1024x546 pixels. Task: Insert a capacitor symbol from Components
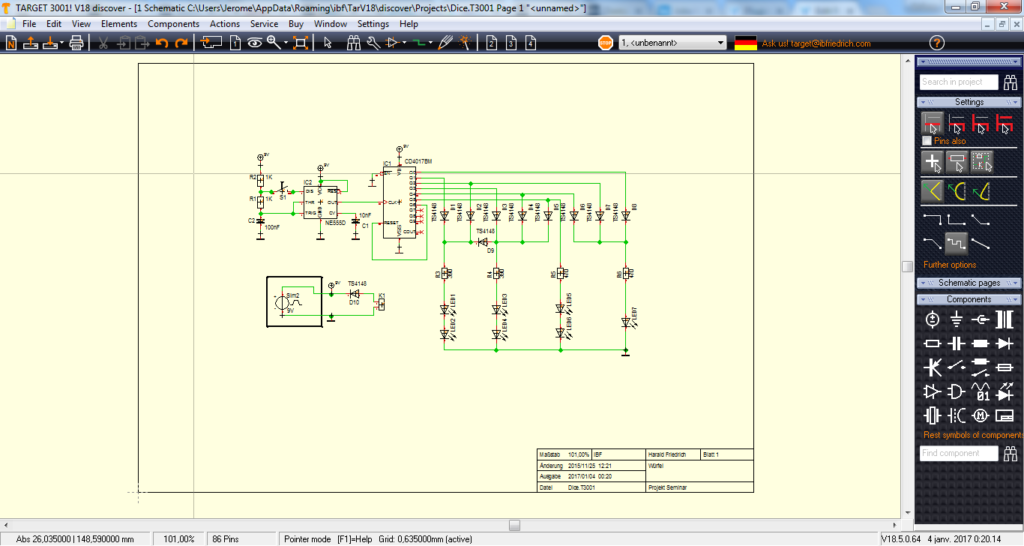pos(956,344)
